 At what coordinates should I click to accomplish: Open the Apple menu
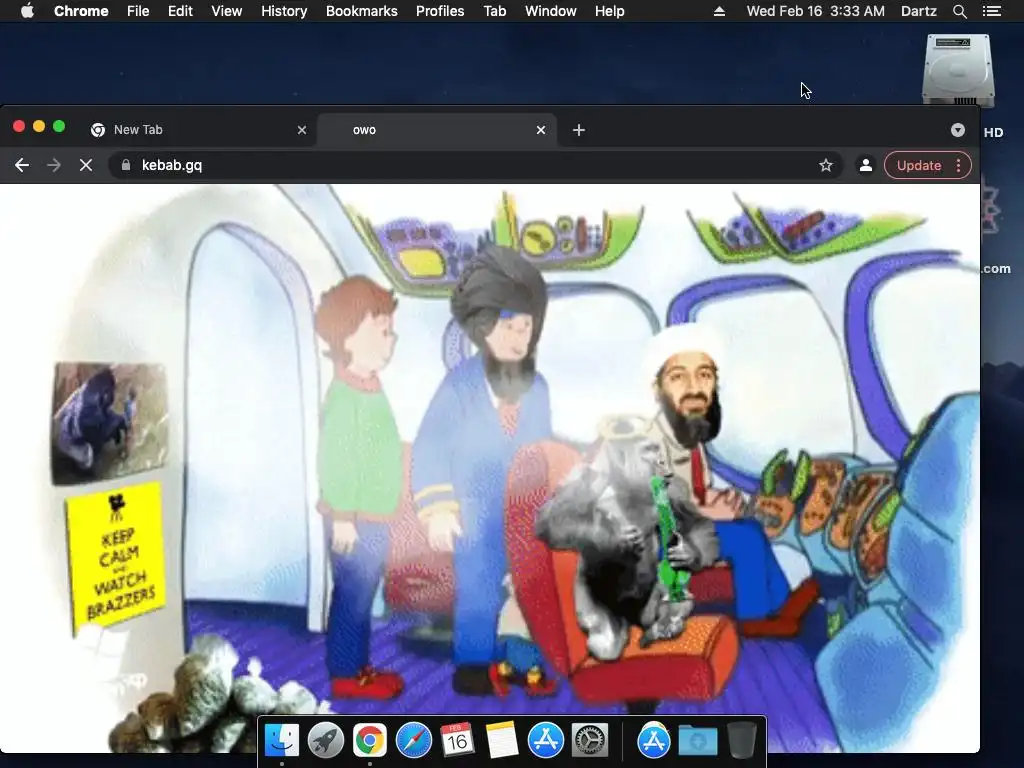pyautogui.click(x=27, y=11)
